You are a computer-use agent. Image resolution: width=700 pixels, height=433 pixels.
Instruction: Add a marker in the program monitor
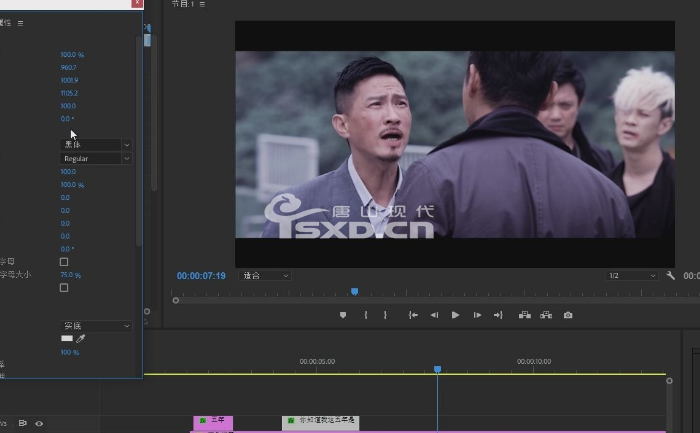[x=343, y=315]
